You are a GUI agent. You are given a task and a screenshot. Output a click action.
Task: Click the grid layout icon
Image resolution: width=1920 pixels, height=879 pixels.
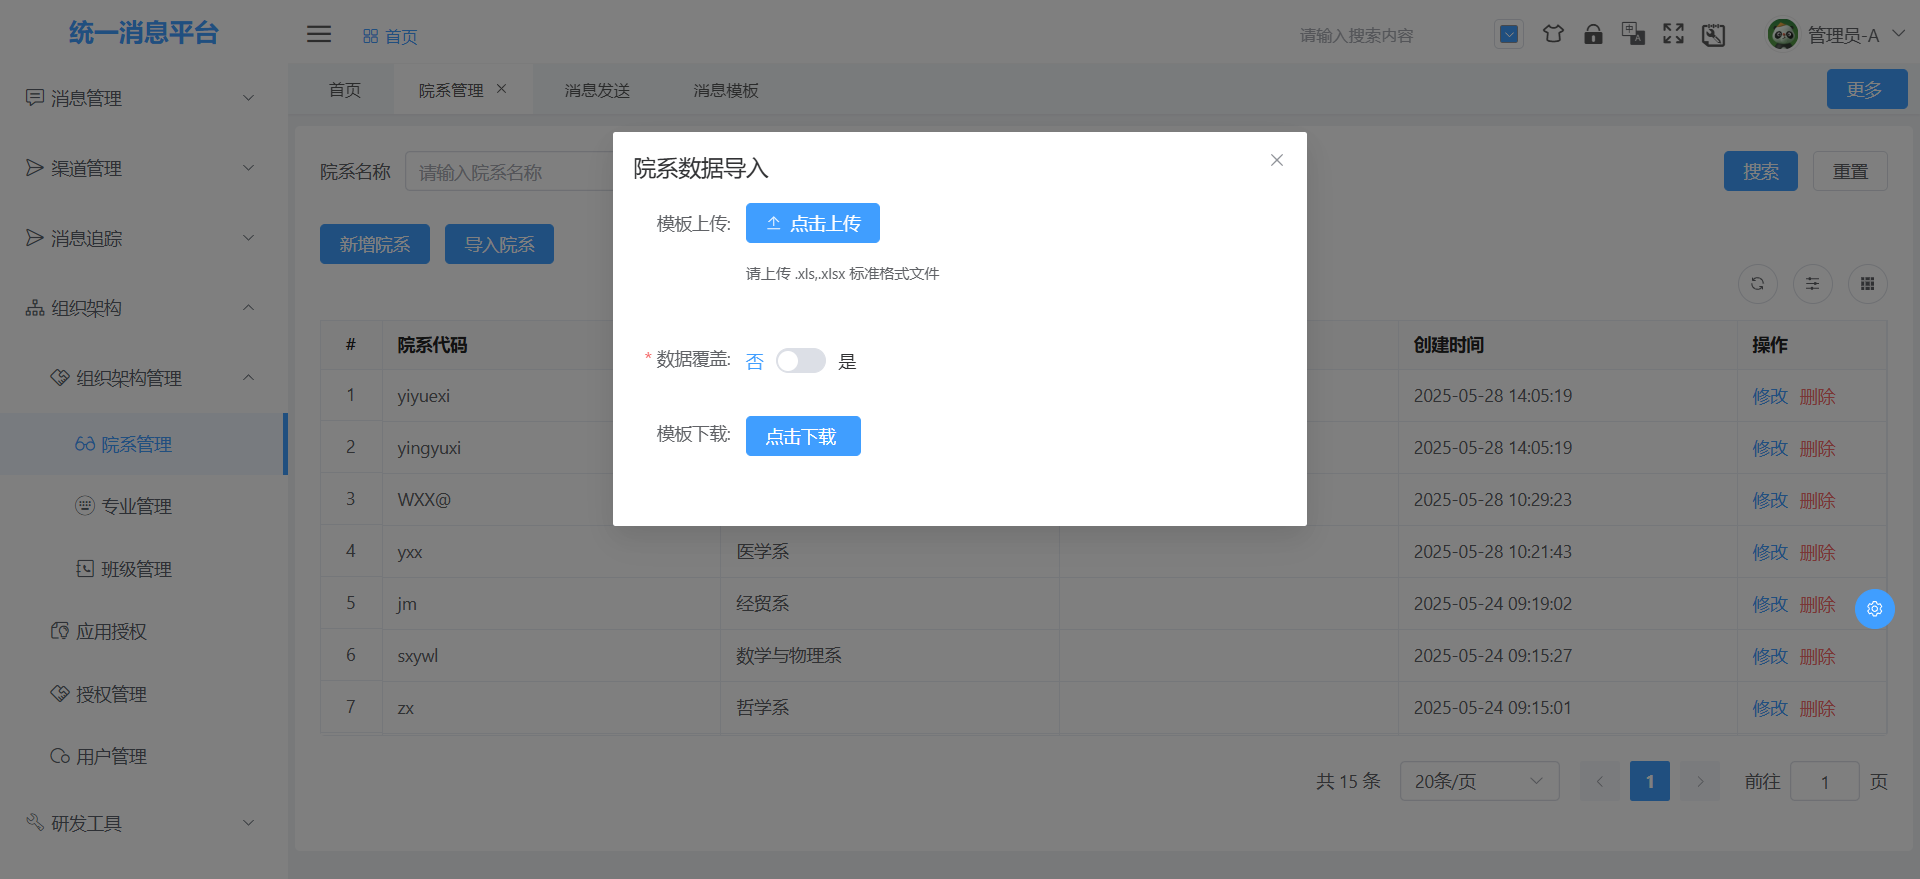coord(1867,284)
